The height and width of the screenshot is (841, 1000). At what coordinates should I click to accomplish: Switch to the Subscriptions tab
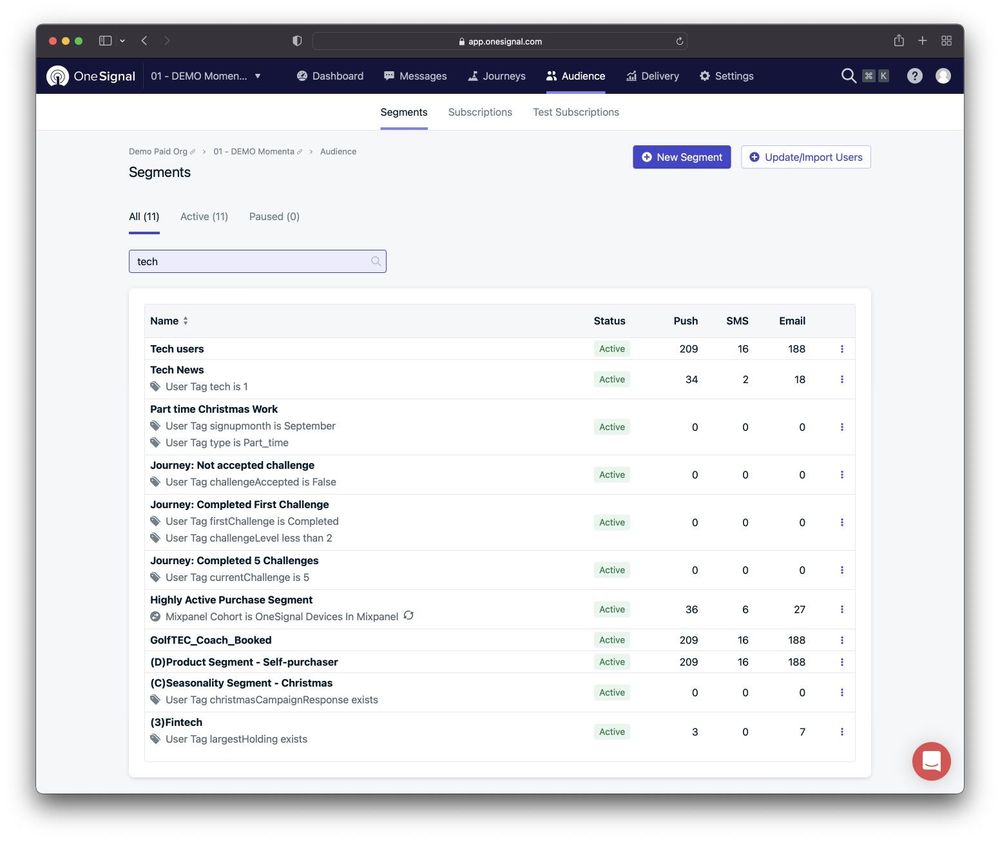coord(479,112)
